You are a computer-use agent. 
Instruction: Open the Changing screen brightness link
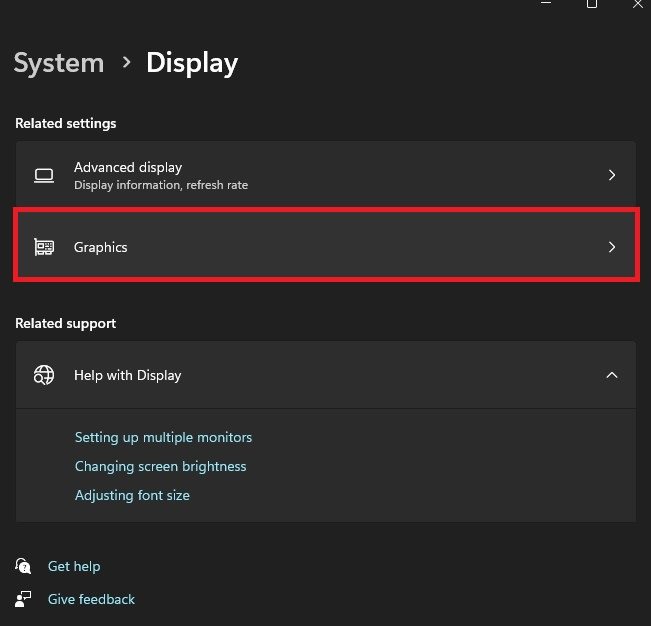[160, 466]
